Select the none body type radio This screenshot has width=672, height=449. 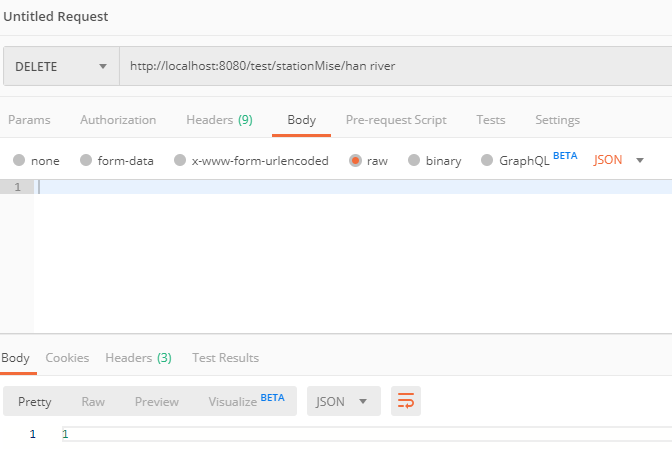tap(19, 160)
